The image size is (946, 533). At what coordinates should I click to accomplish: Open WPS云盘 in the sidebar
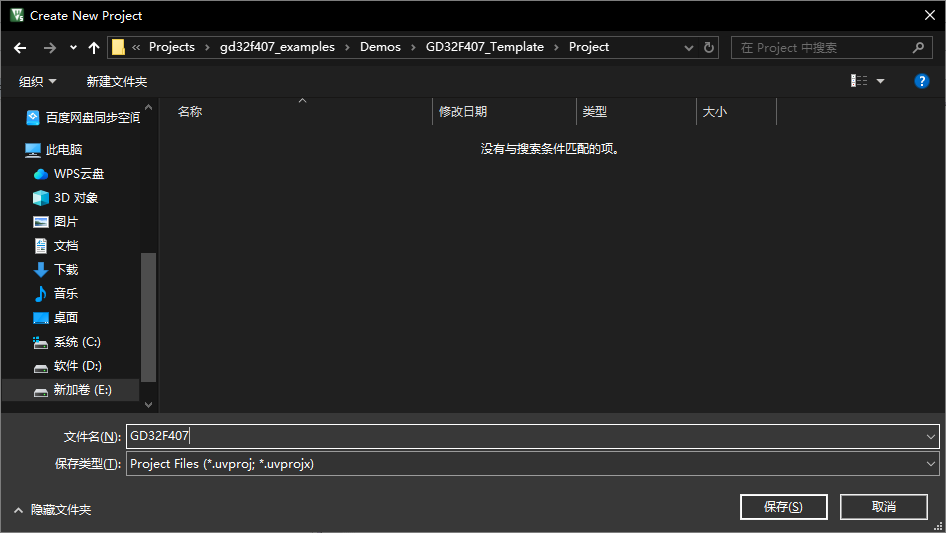point(68,174)
